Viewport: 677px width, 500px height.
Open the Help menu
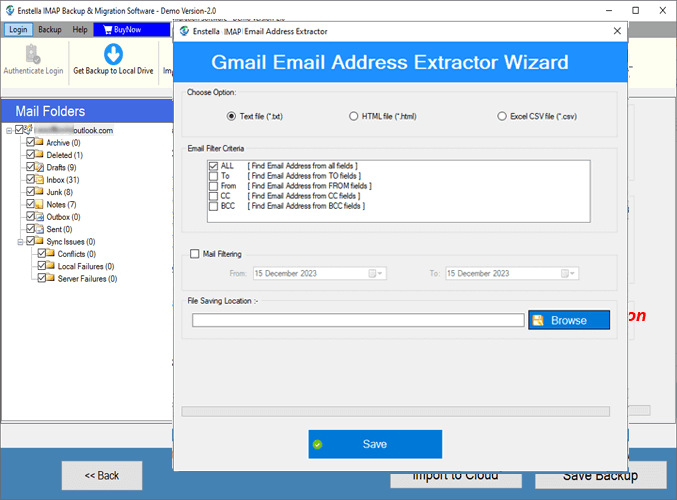(x=80, y=29)
